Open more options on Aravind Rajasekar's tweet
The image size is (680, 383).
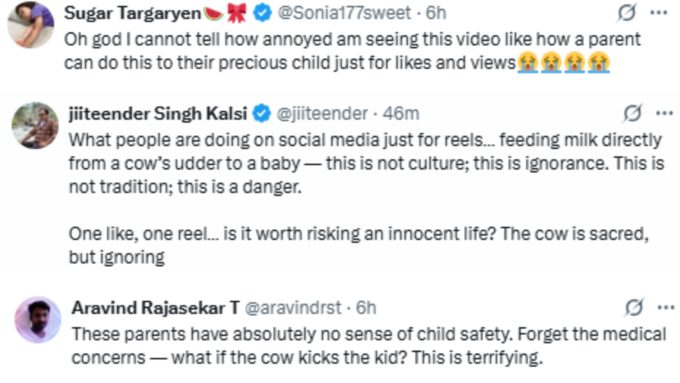coord(666,308)
